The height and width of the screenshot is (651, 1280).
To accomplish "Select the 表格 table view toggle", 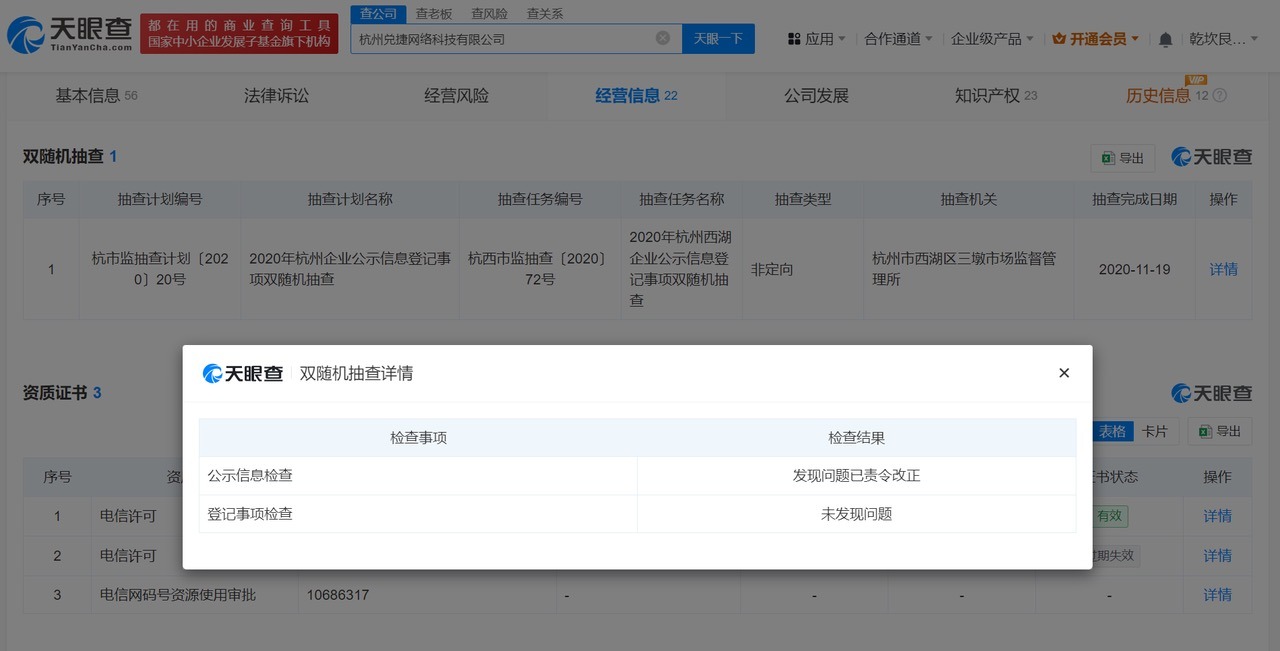I will (1113, 431).
